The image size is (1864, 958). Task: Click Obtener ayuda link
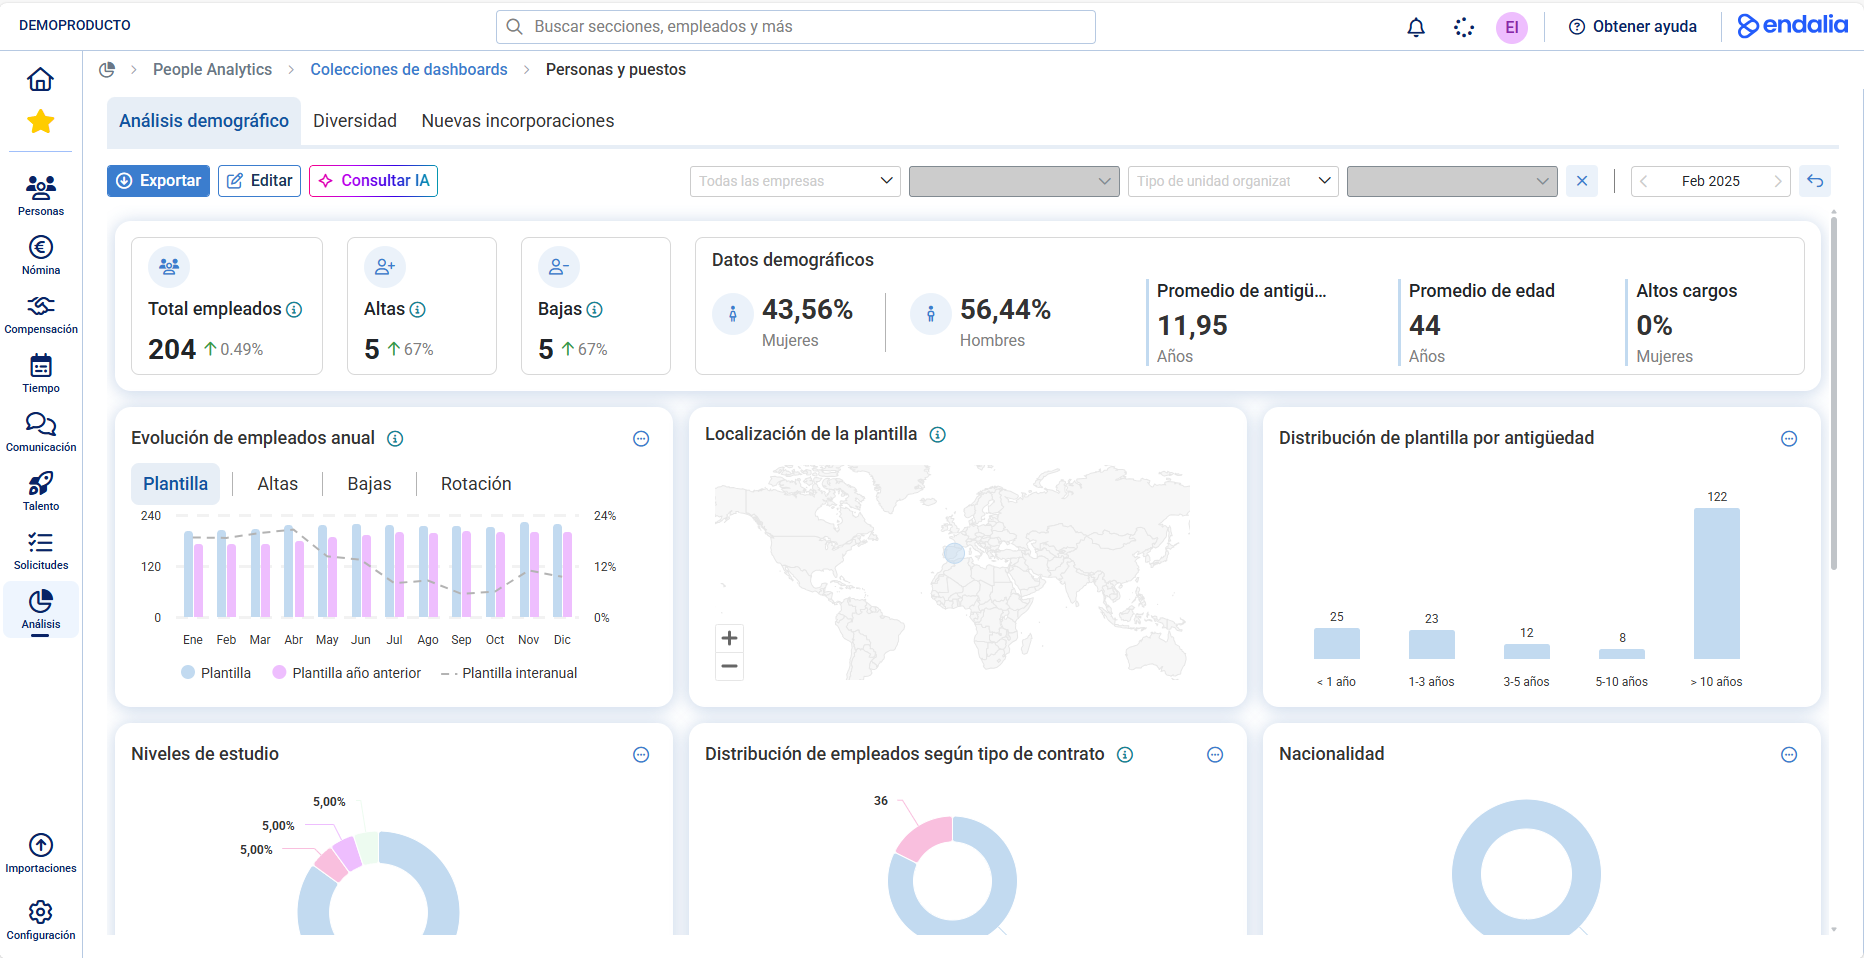[x=1632, y=27]
